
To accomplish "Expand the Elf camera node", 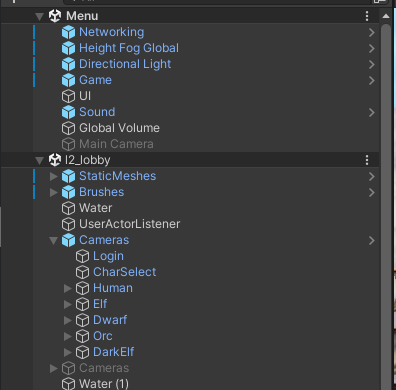I will tap(68, 304).
